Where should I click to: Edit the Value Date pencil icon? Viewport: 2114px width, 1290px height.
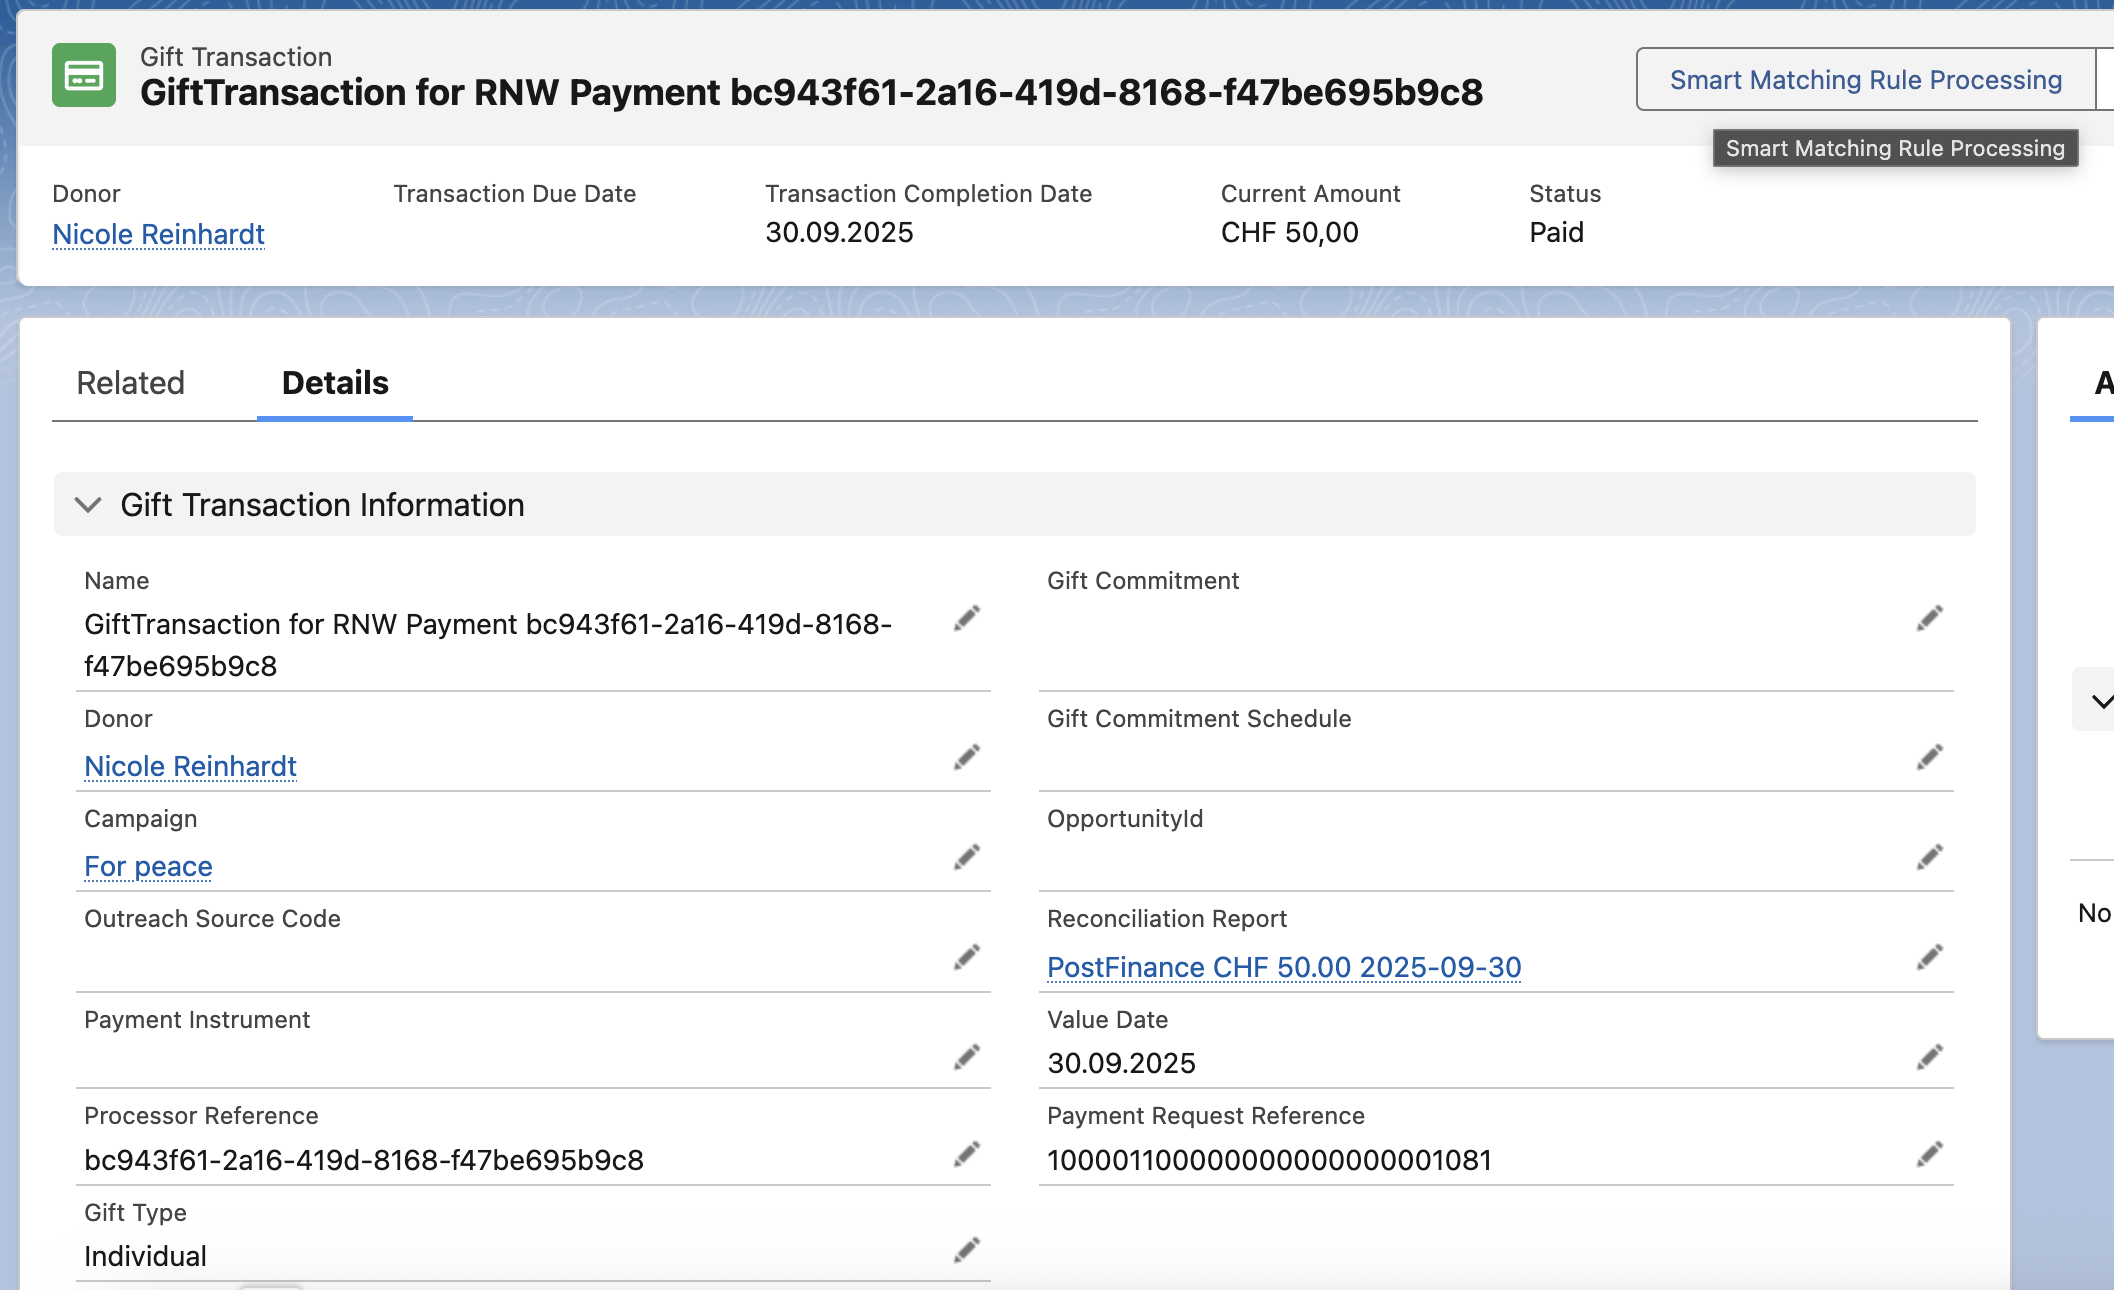pyautogui.click(x=1930, y=1055)
